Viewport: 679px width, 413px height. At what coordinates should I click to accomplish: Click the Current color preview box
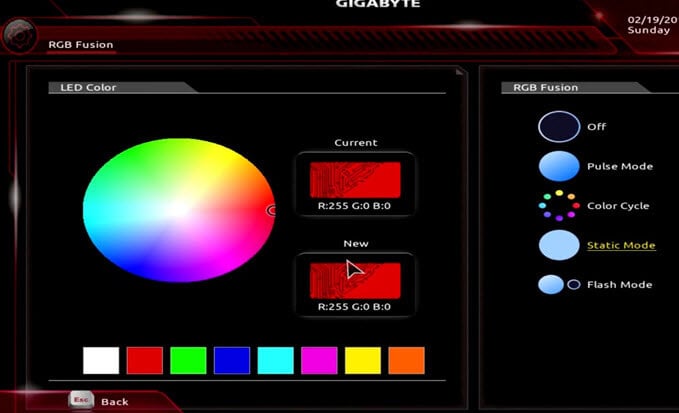pos(355,180)
